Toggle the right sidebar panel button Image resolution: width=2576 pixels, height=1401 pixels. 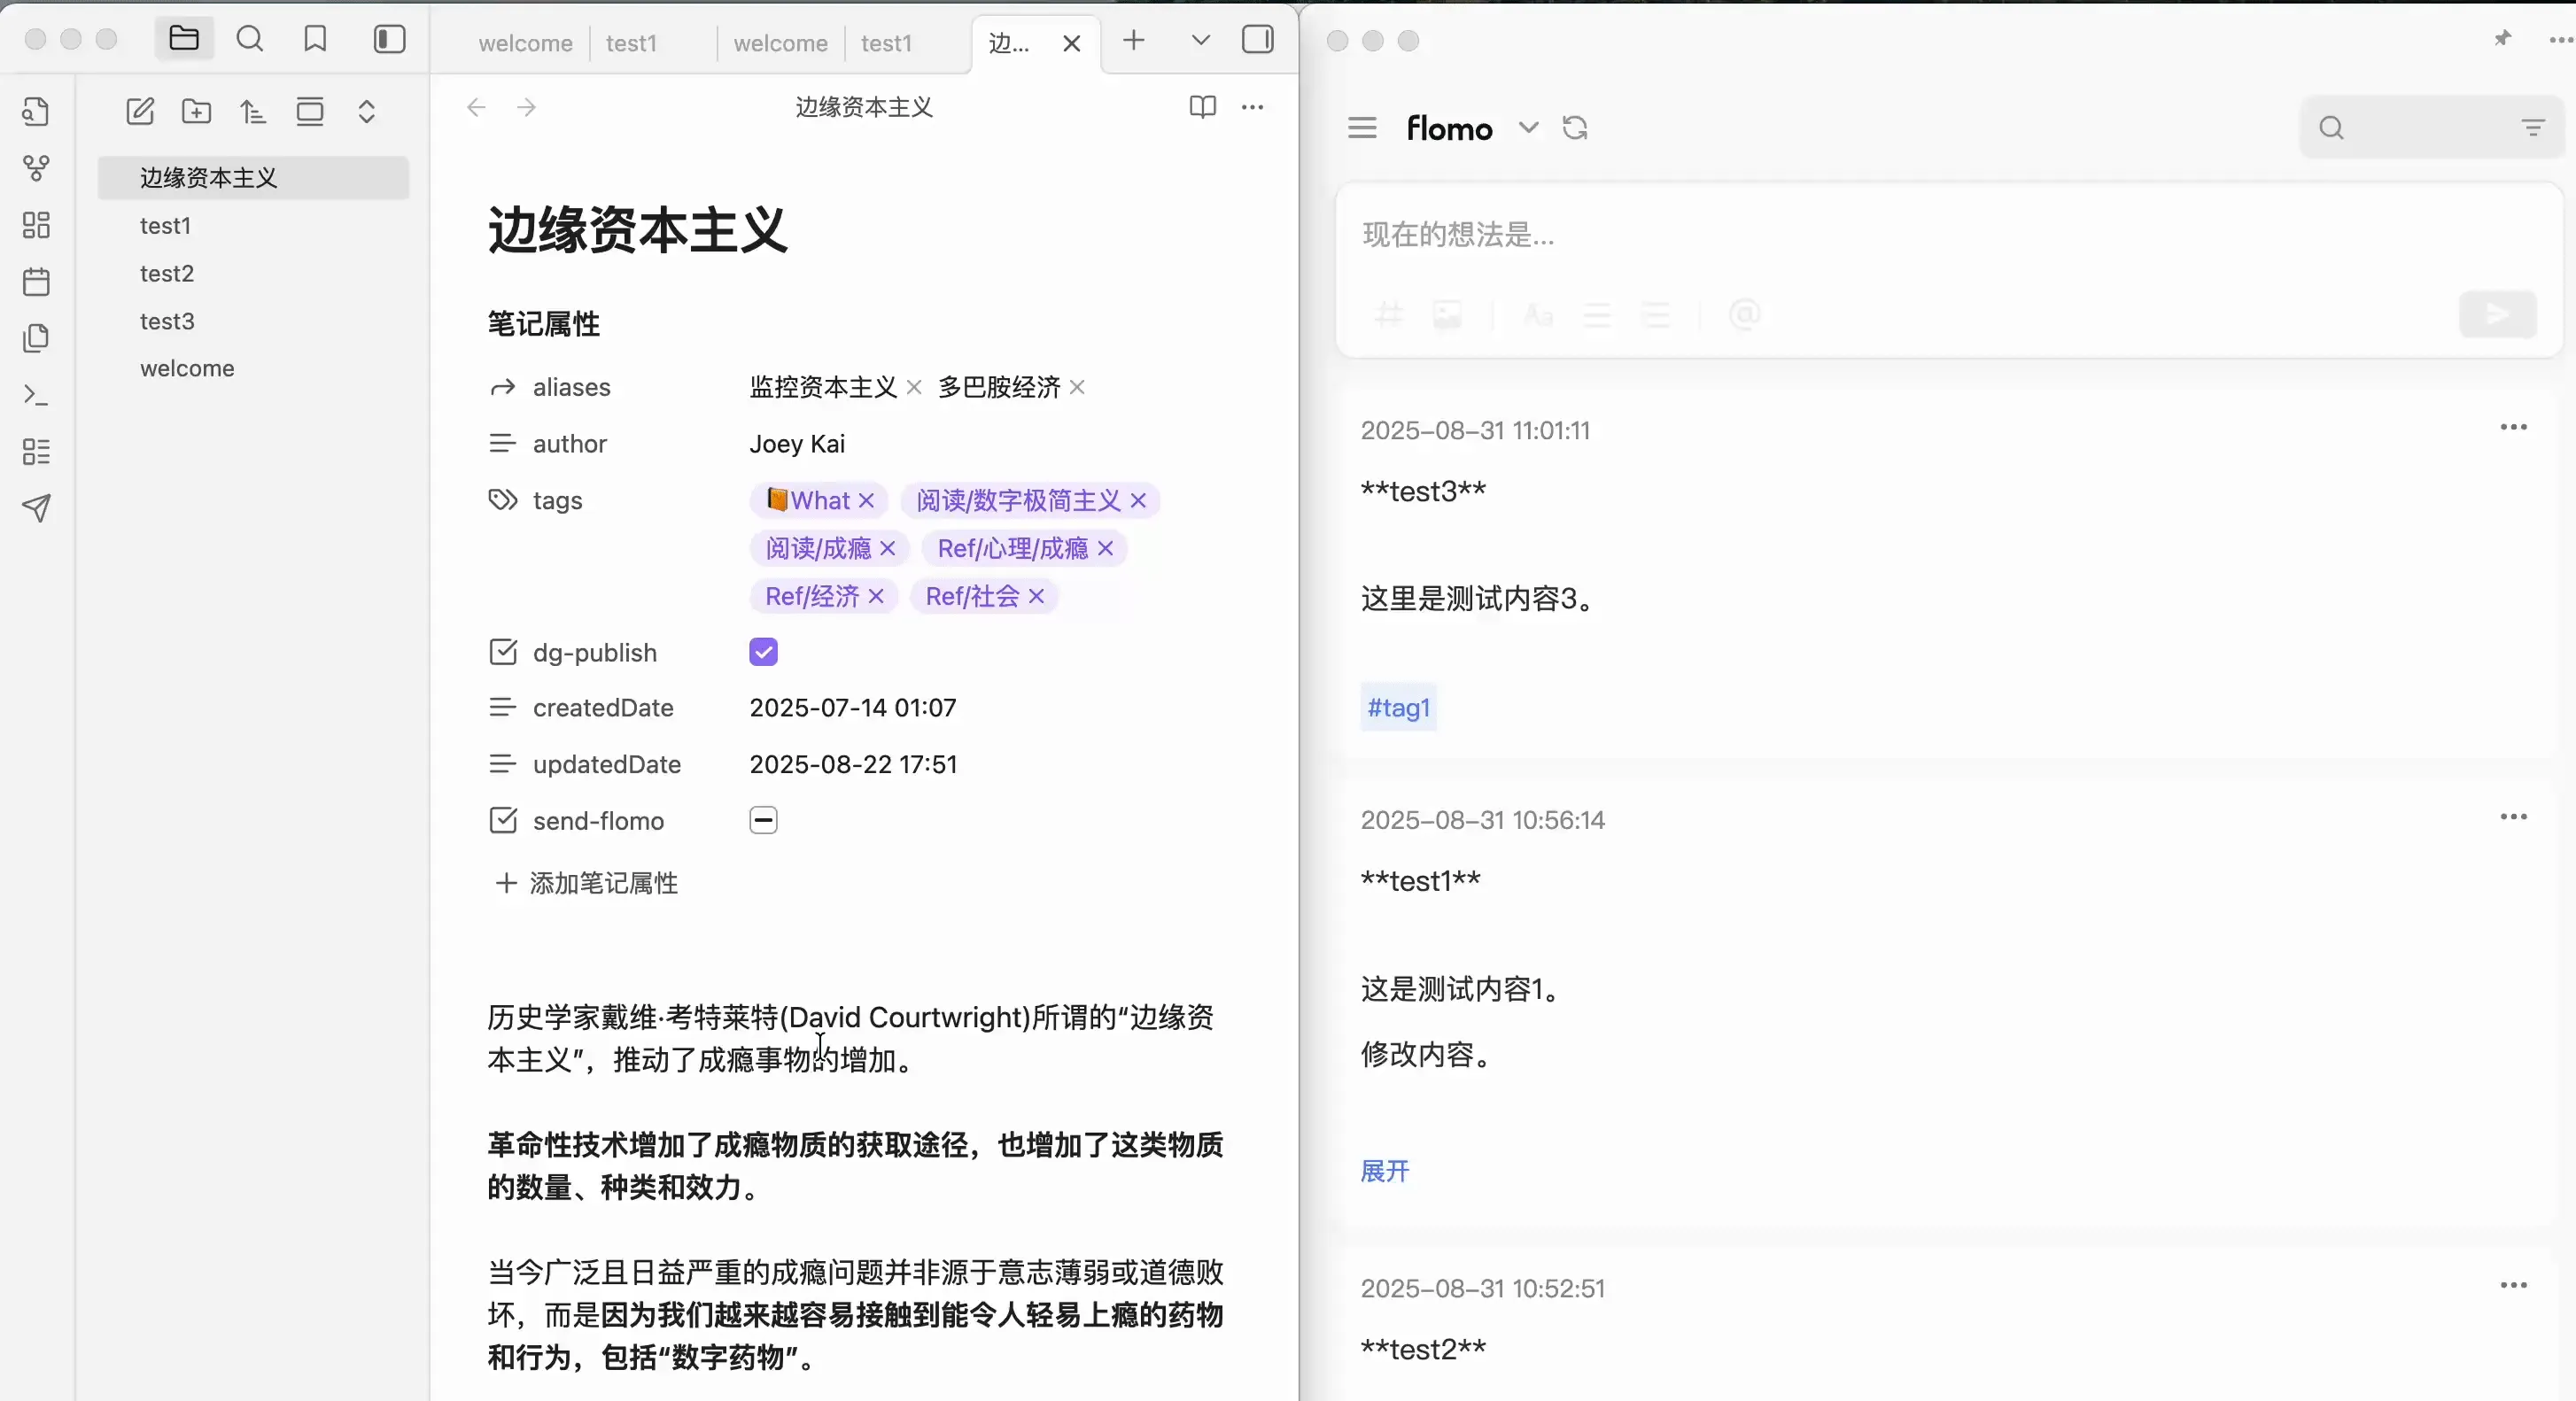coord(1257,40)
